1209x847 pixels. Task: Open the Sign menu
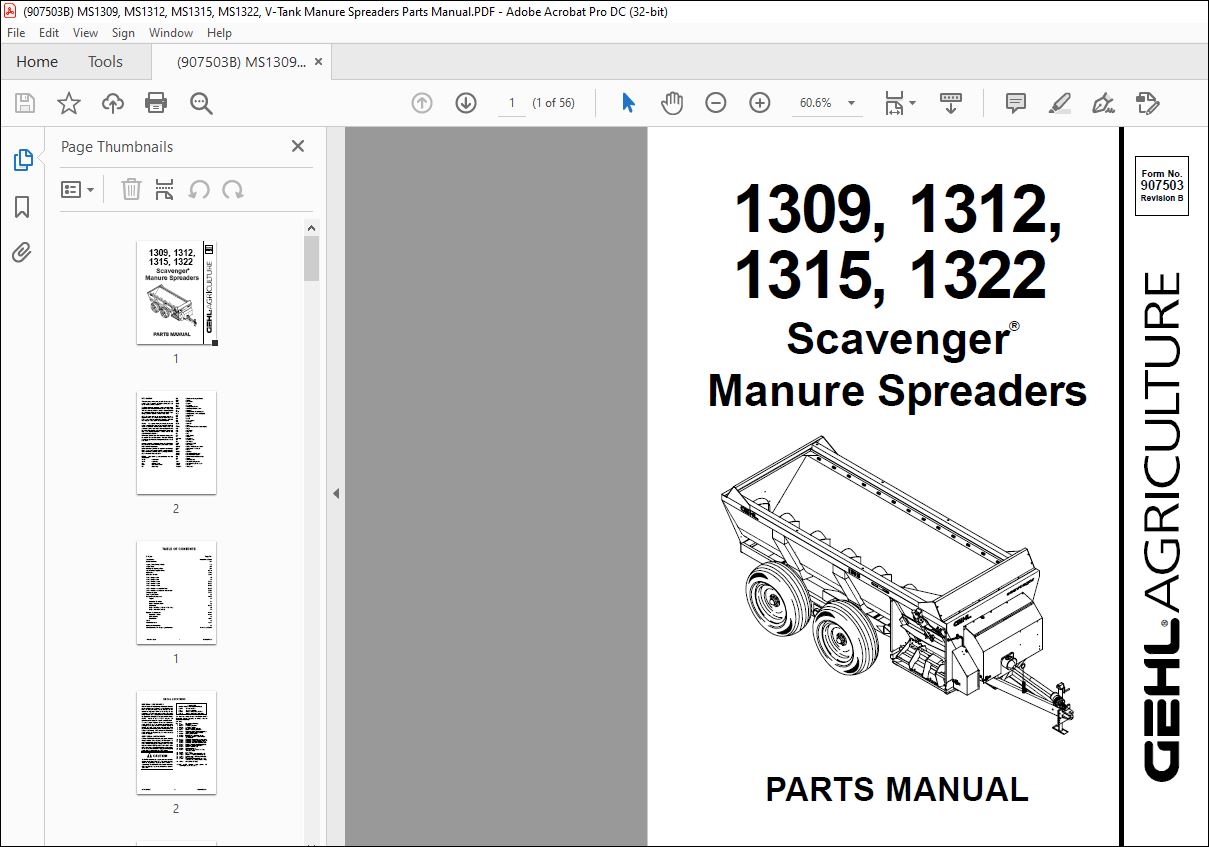point(123,33)
